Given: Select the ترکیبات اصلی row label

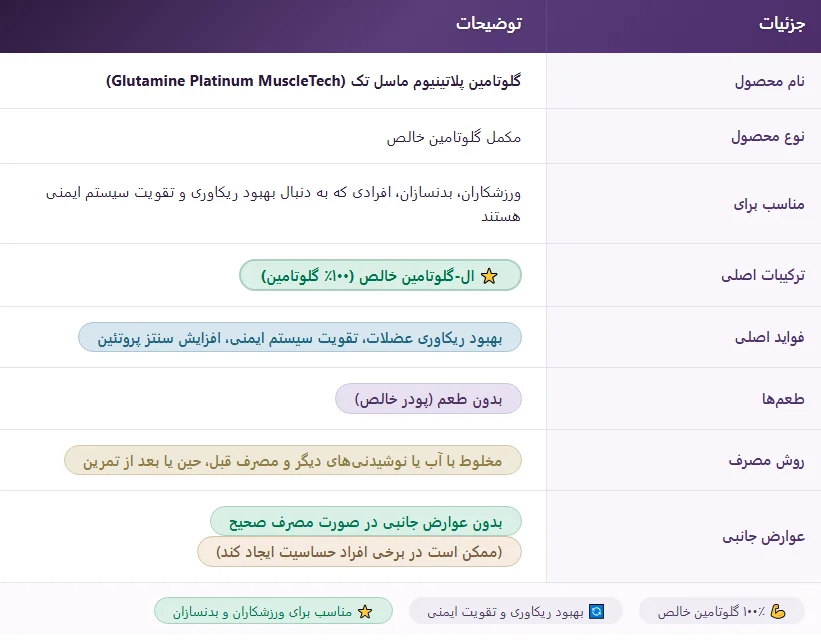Looking at the screenshot, I should click(763, 275).
